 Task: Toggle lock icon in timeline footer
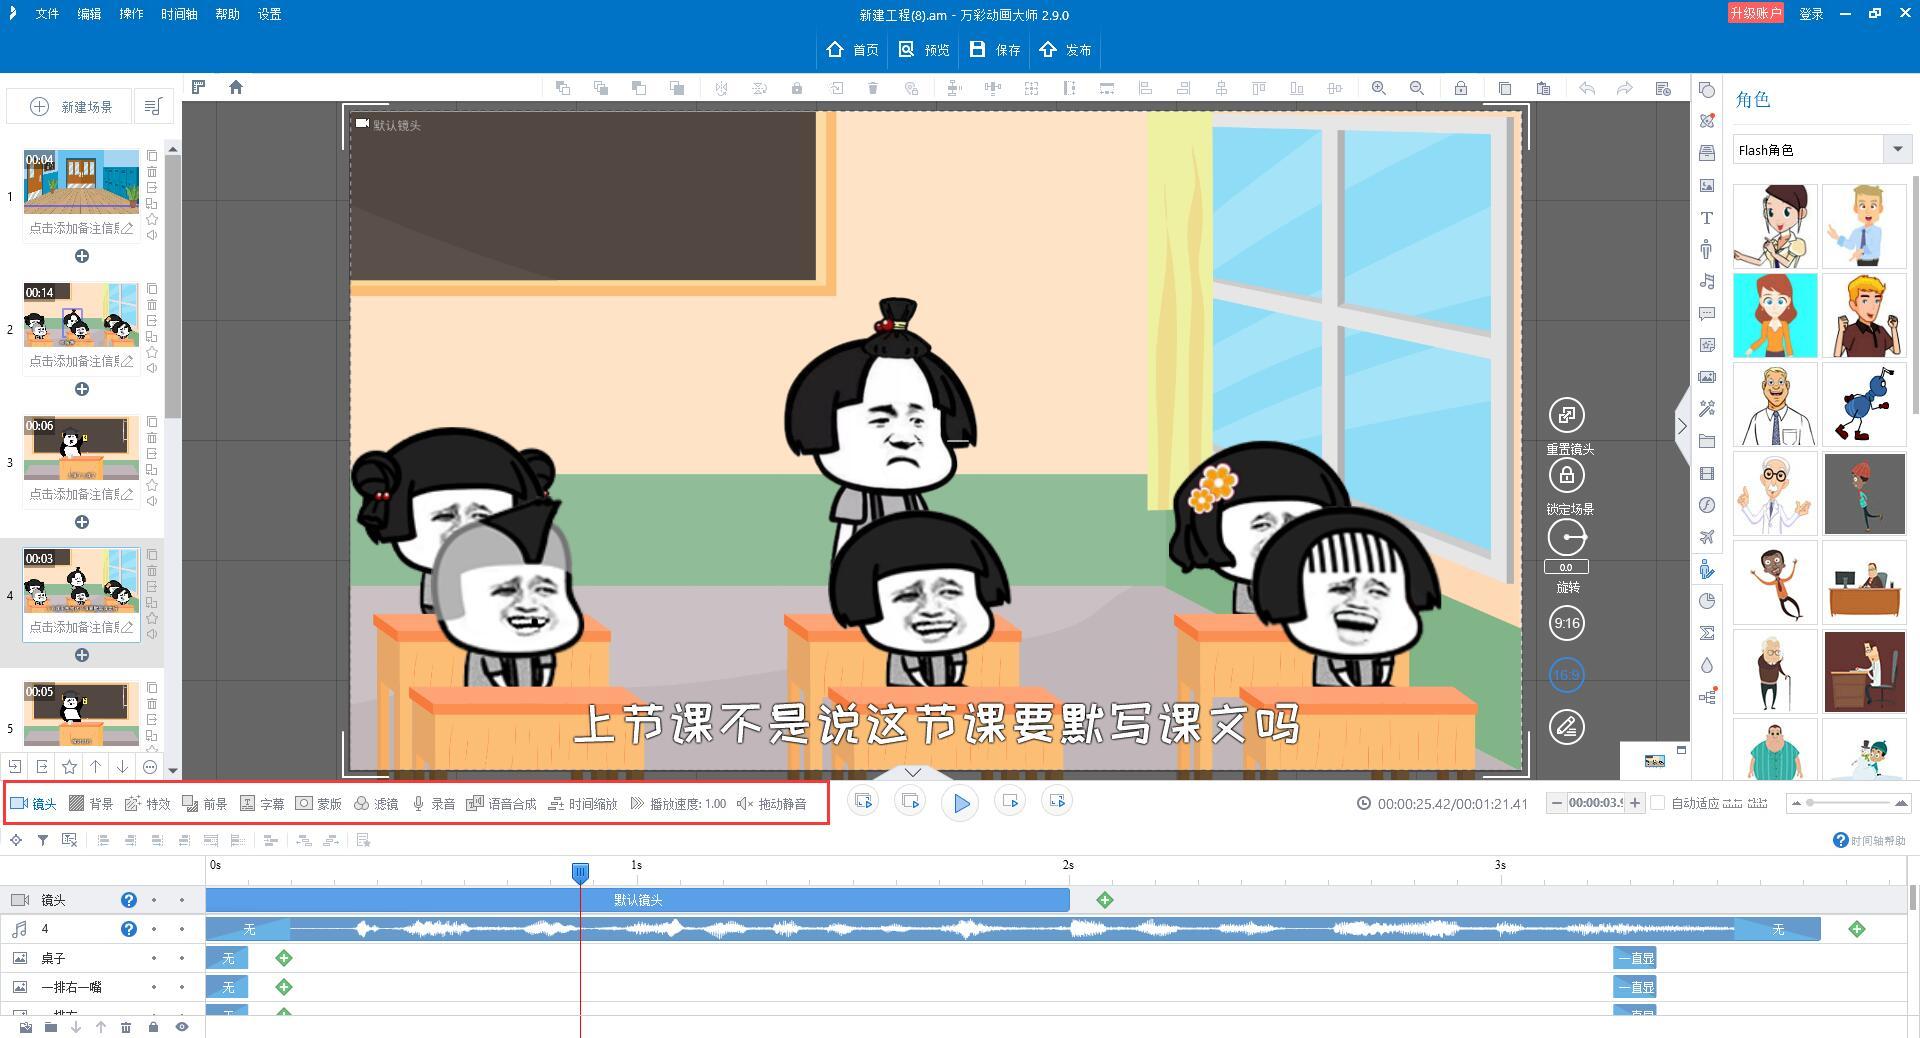pyautogui.click(x=153, y=1027)
